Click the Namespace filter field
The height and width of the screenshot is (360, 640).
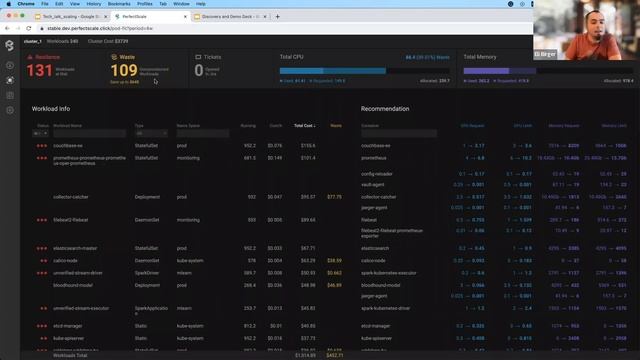[x=203, y=133]
